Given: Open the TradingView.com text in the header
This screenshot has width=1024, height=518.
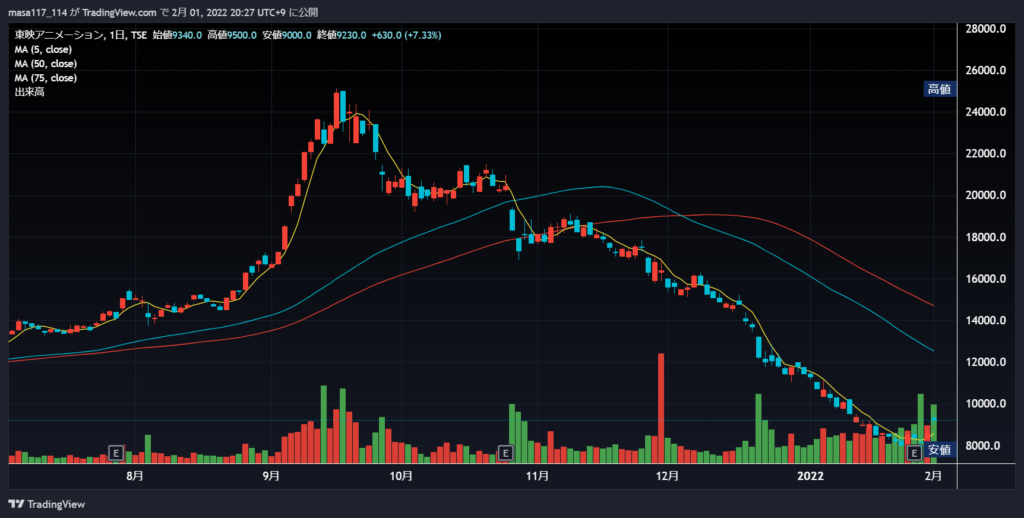Looking at the screenshot, I should click(x=120, y=12).
